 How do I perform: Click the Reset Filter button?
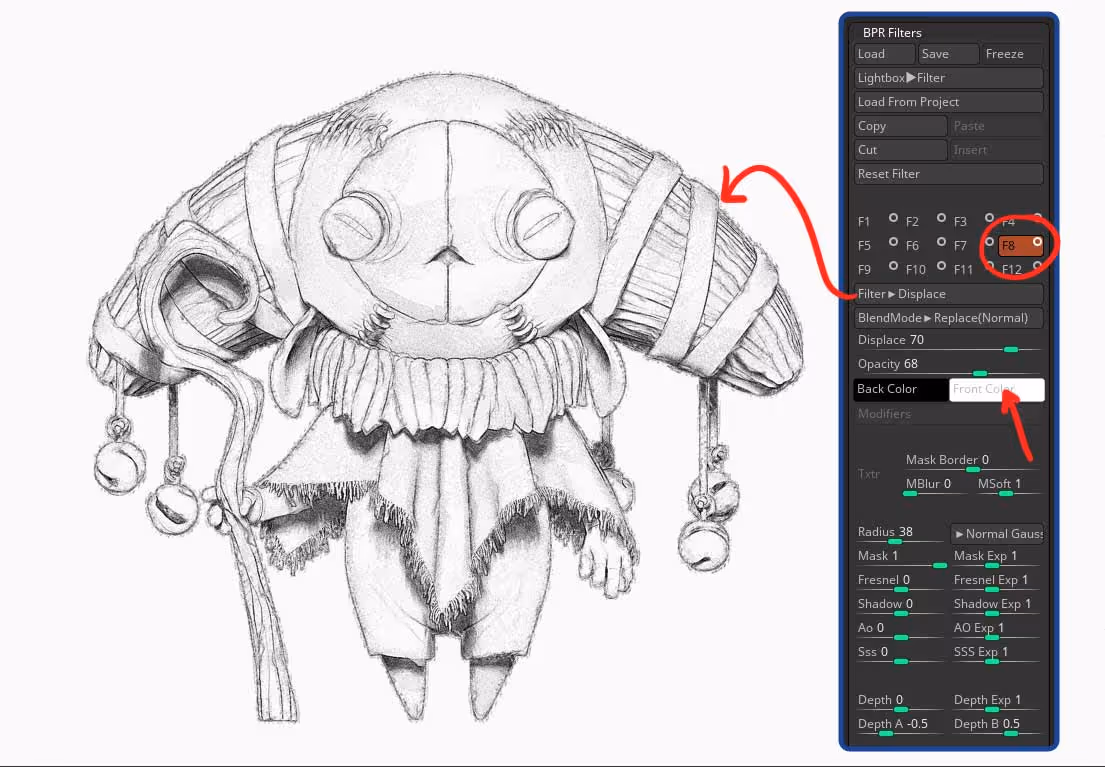pyautogui.click(x=949, y=174)
